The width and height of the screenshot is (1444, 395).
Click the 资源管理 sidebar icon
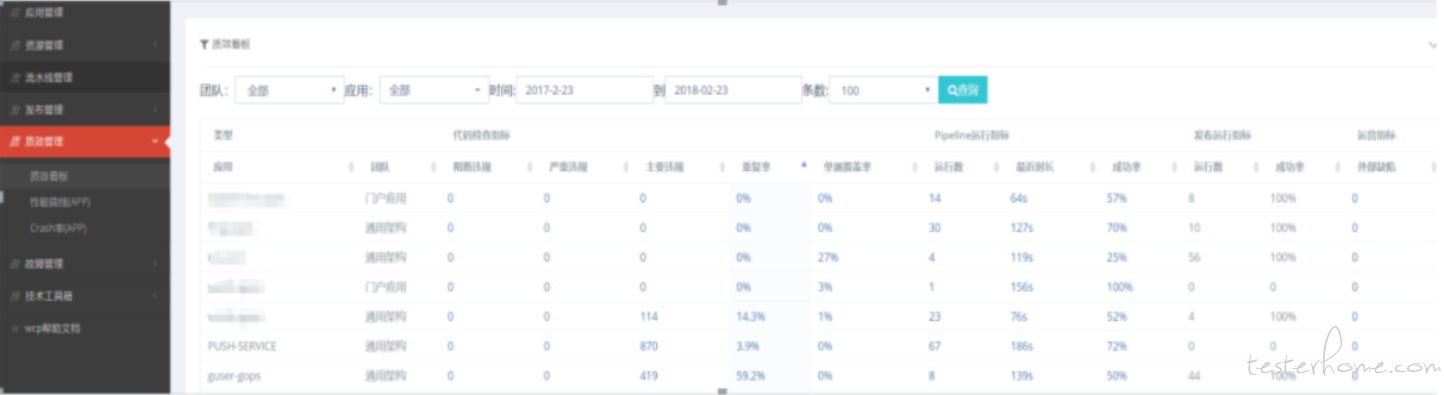tap(14, 45)
